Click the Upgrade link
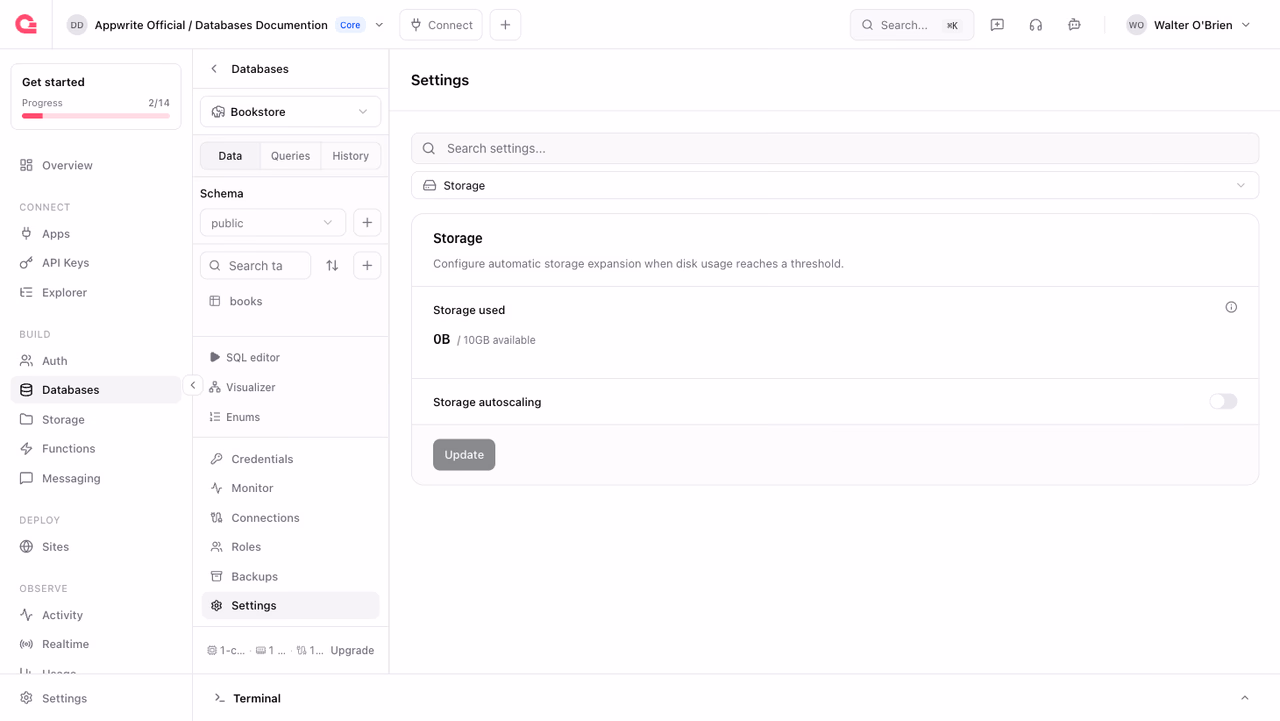Viewport: 1280px width, 721px height. coord(352,650)
